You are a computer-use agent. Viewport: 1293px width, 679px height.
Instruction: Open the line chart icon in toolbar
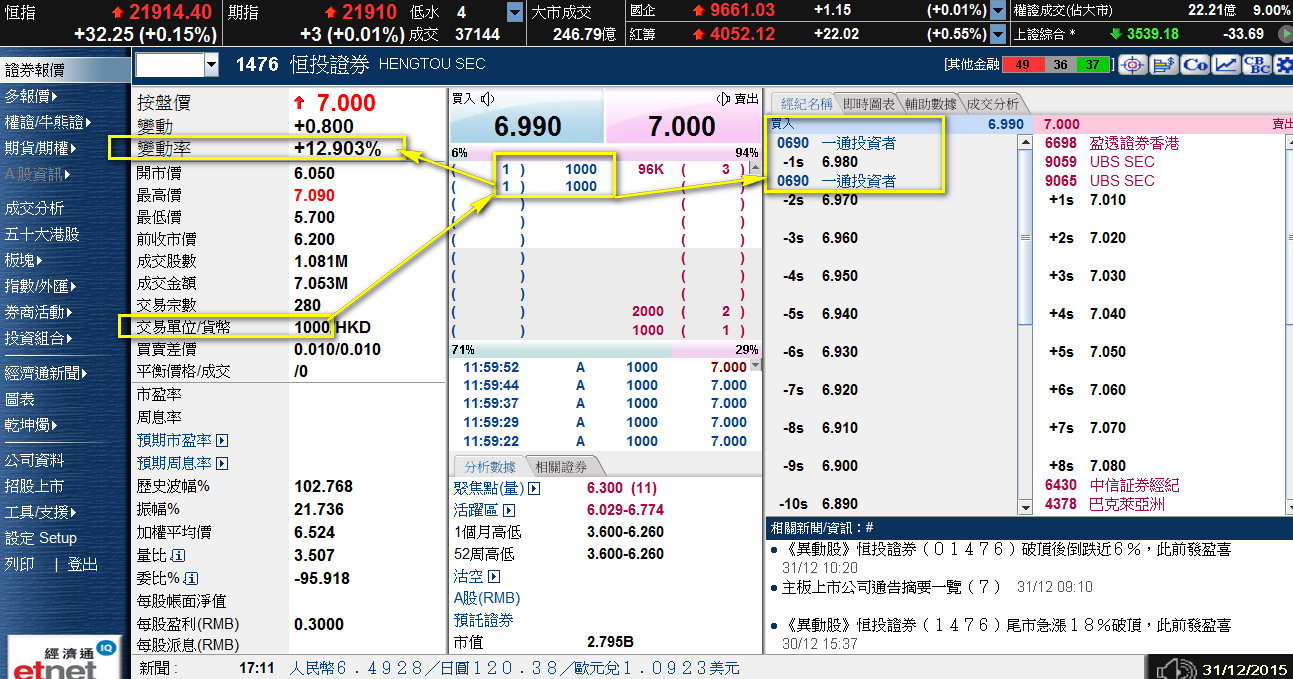click(1225, 65)
